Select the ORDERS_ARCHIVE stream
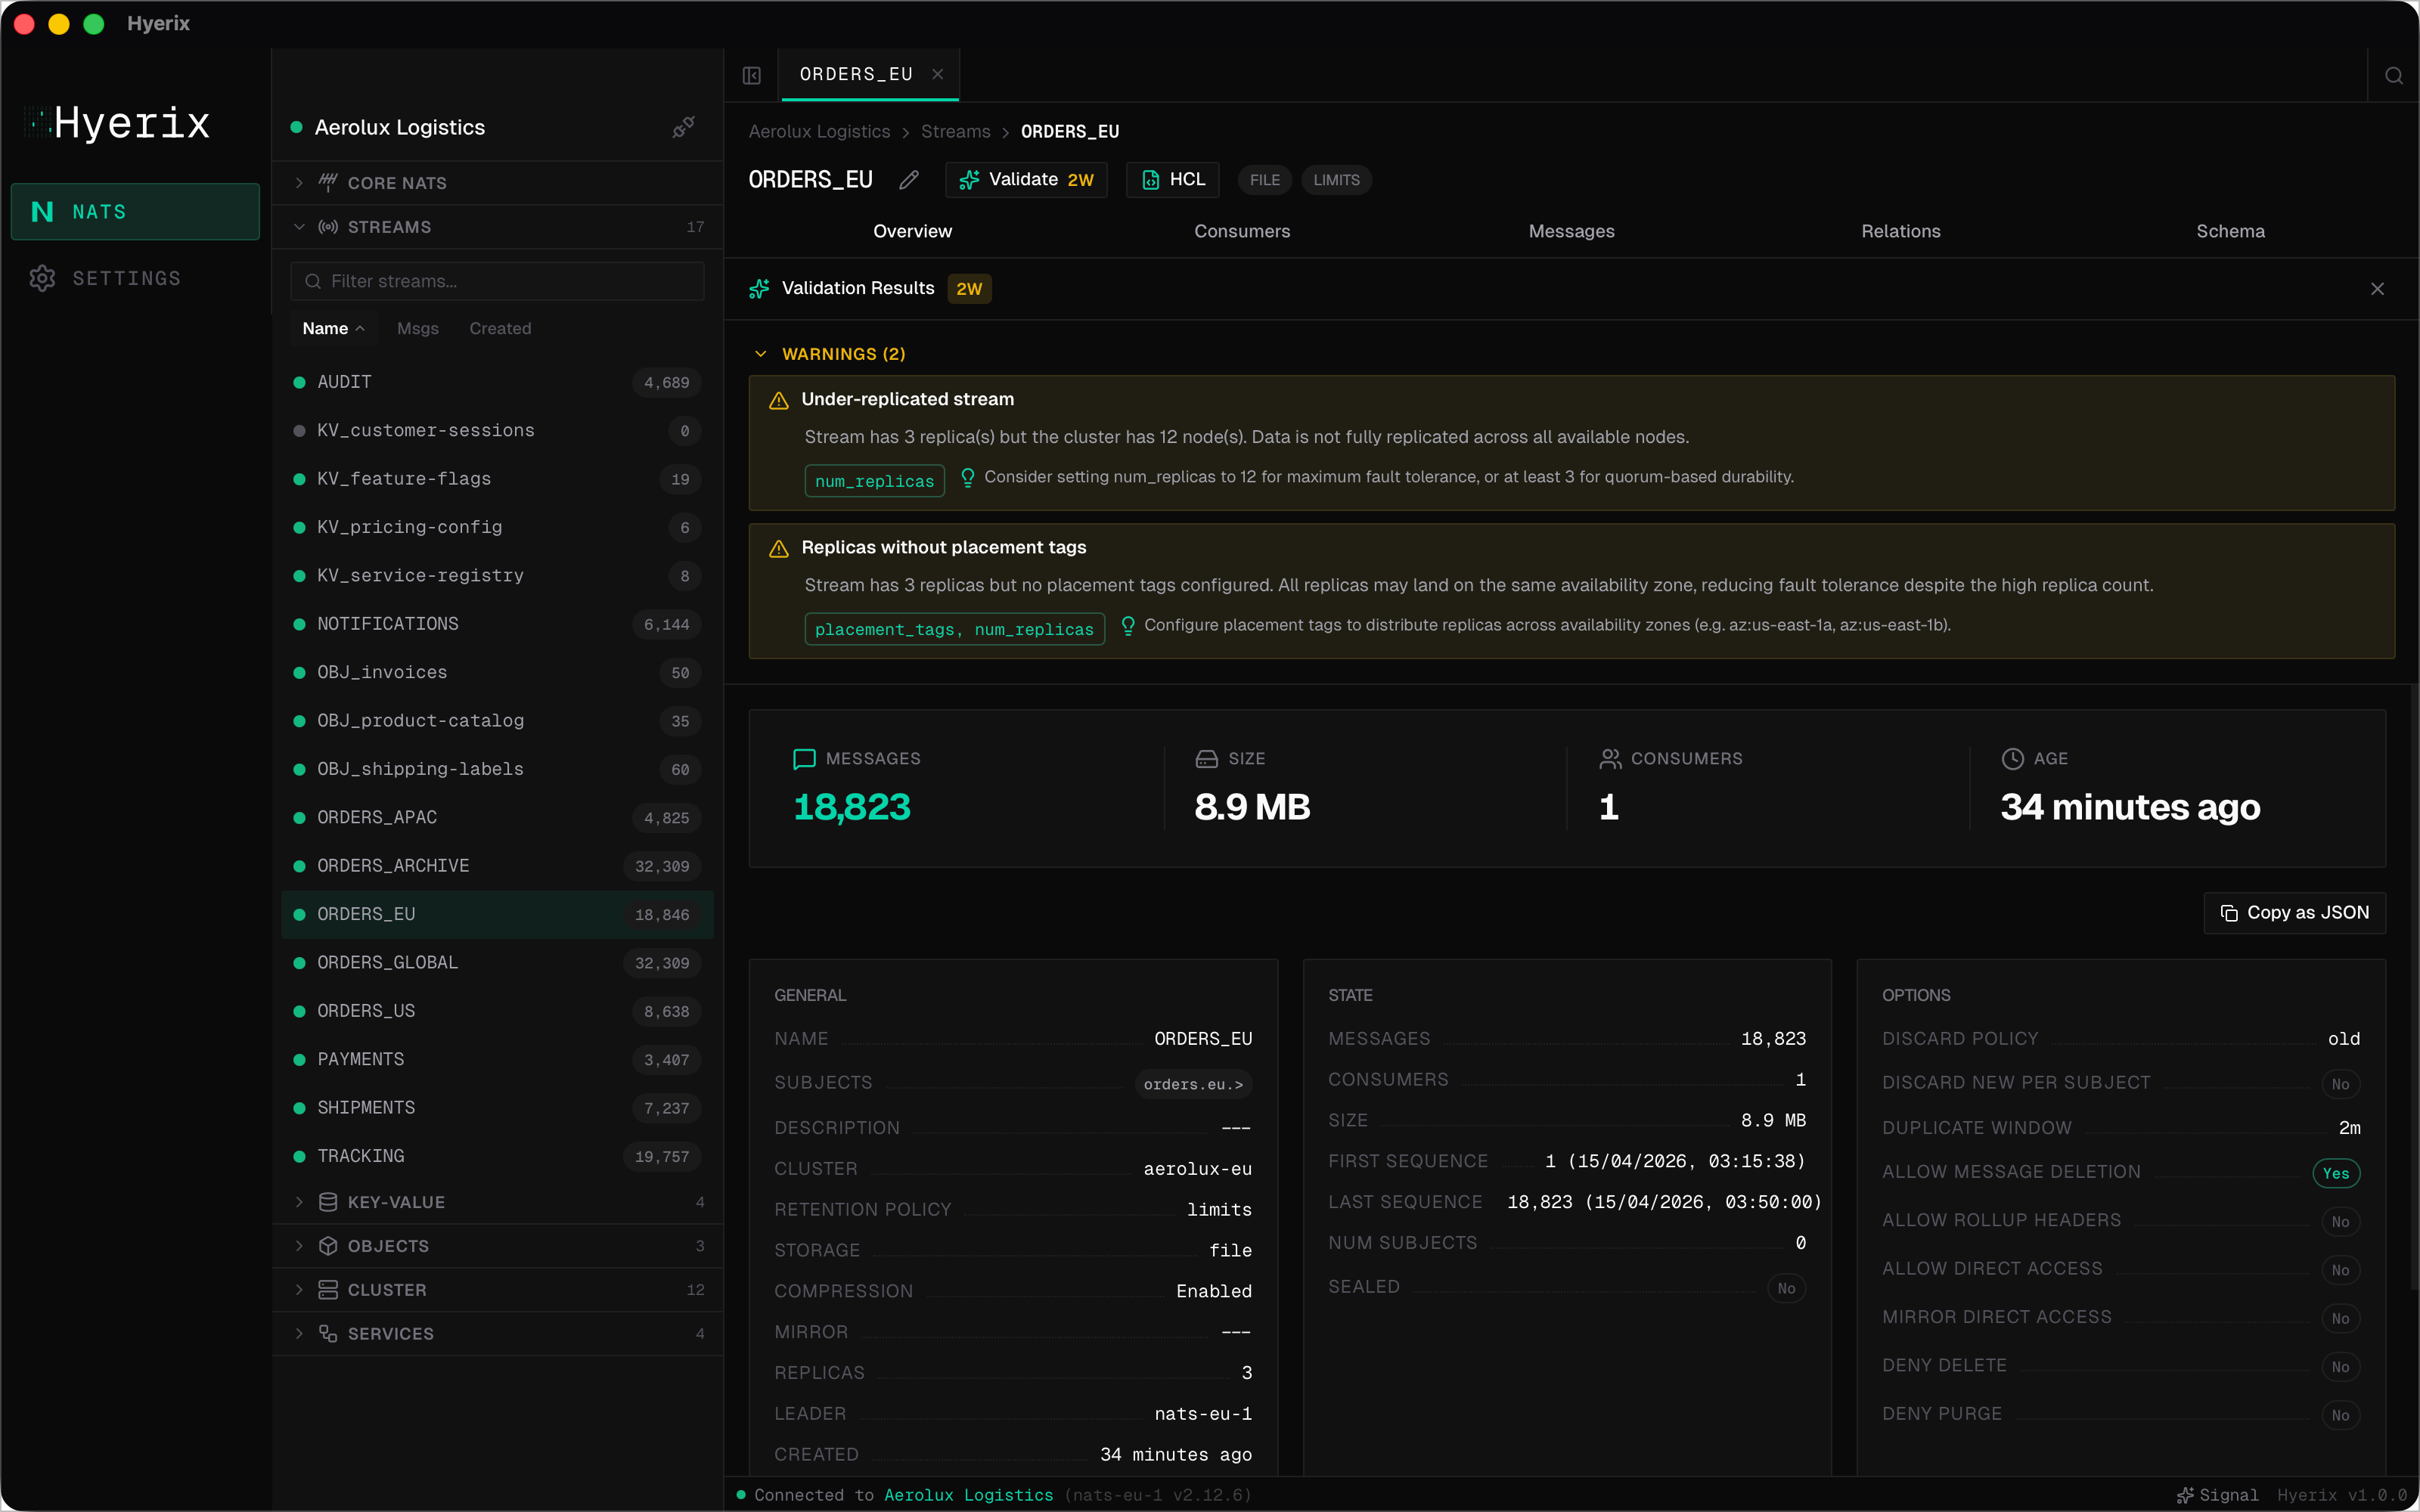The image size is (2420, 1512). click(497, 866)
